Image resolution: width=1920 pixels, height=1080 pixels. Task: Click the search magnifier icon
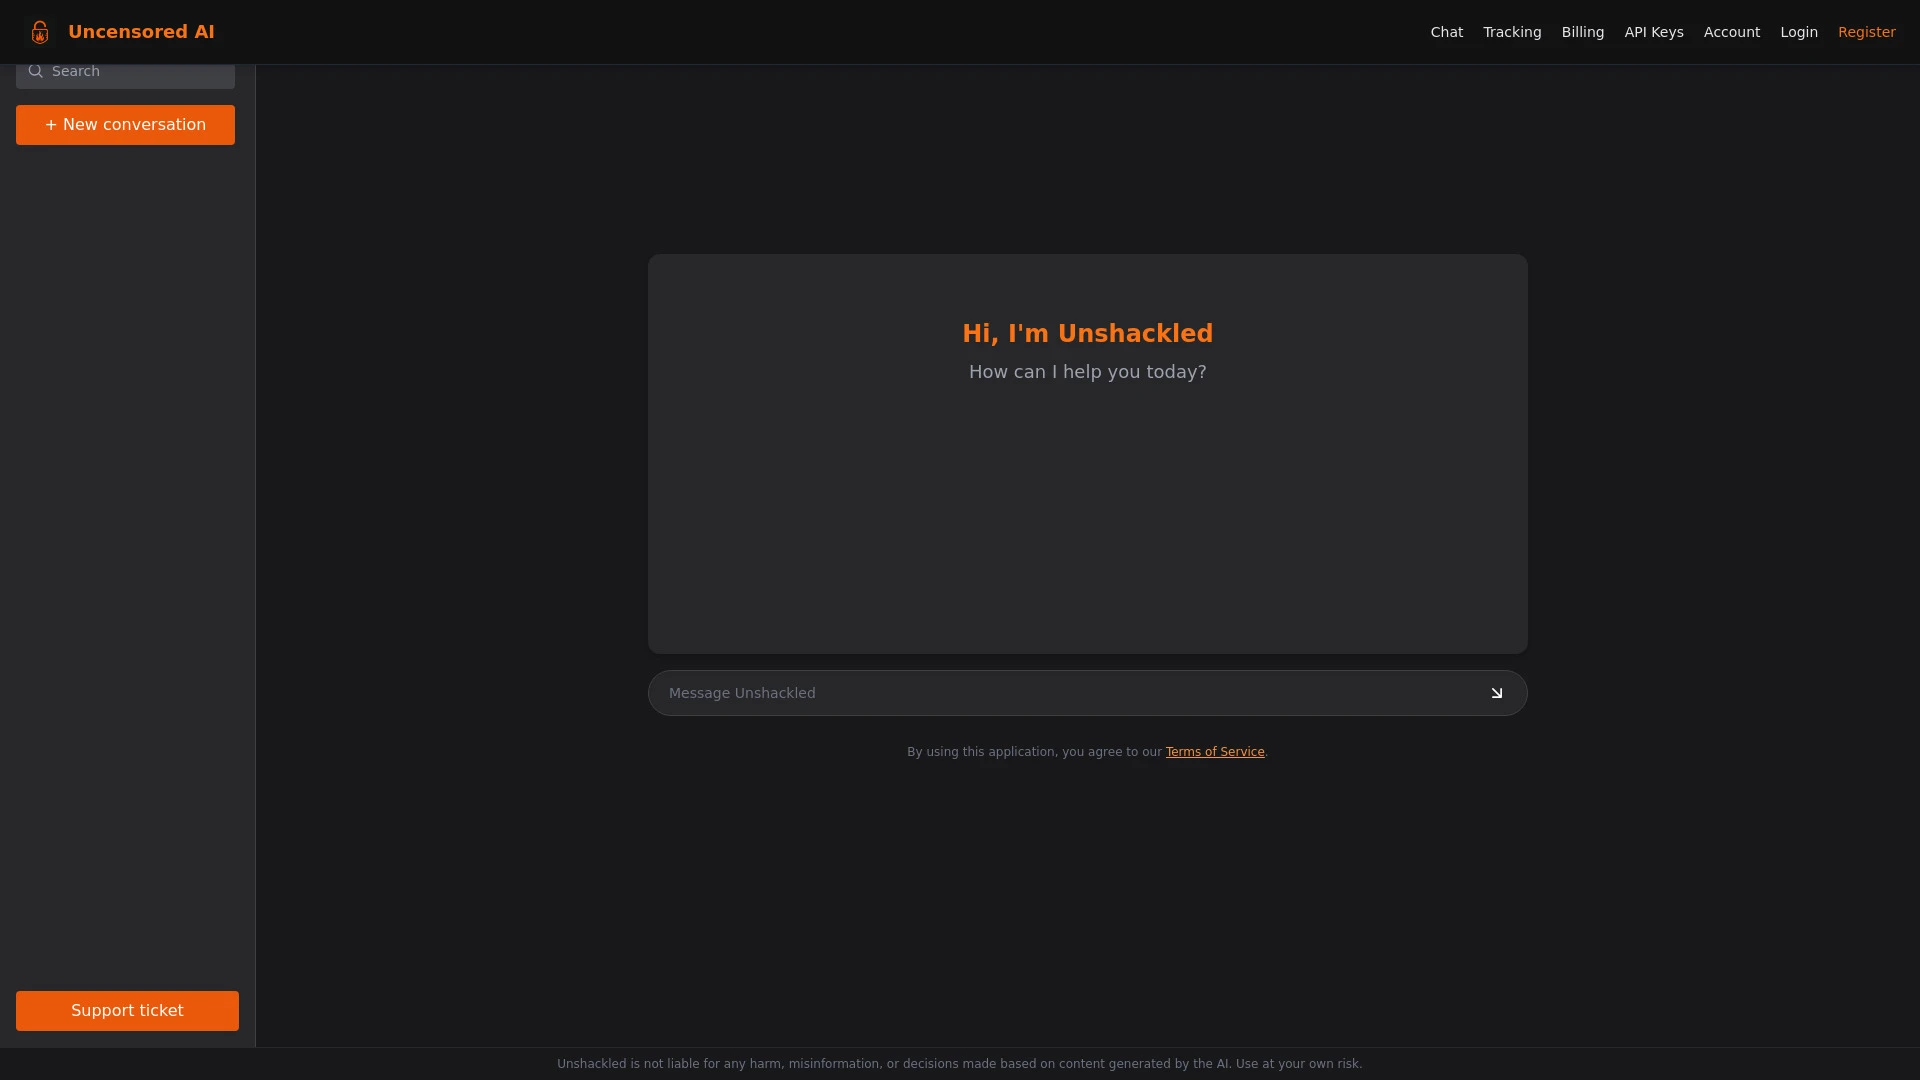click(x=36, y=71)
